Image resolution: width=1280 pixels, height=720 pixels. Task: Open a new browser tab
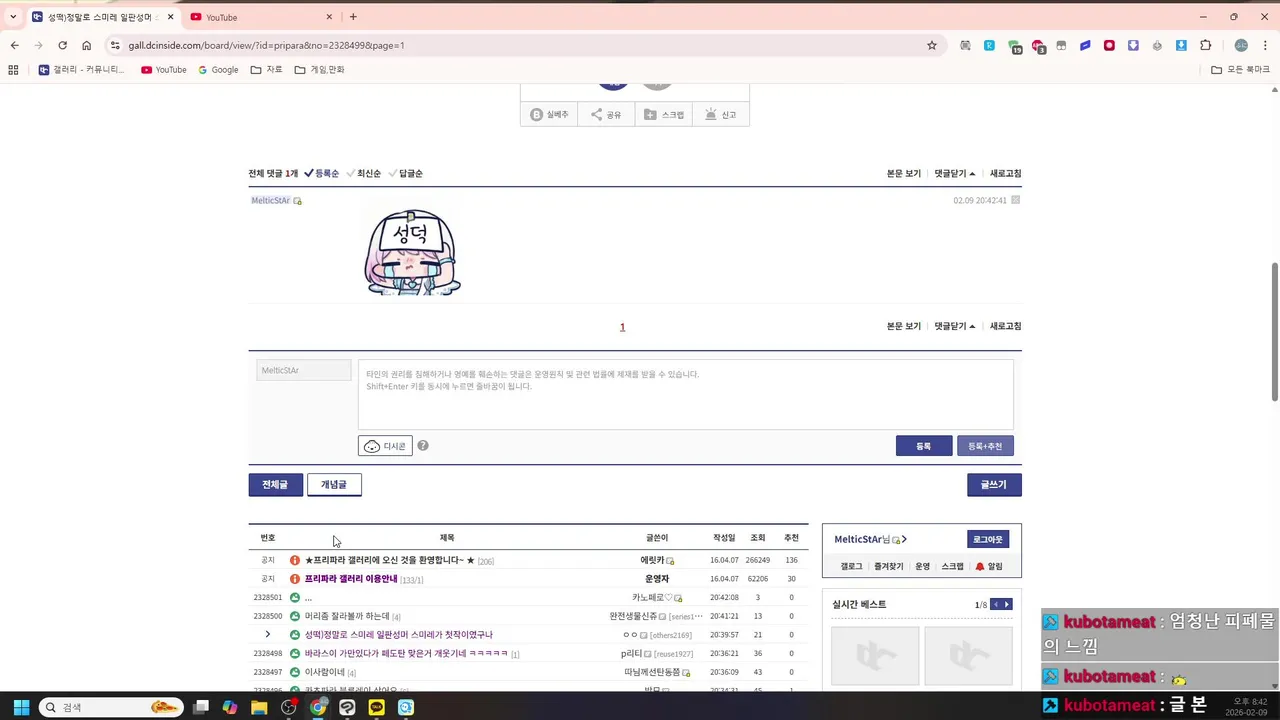click(353, 17)
